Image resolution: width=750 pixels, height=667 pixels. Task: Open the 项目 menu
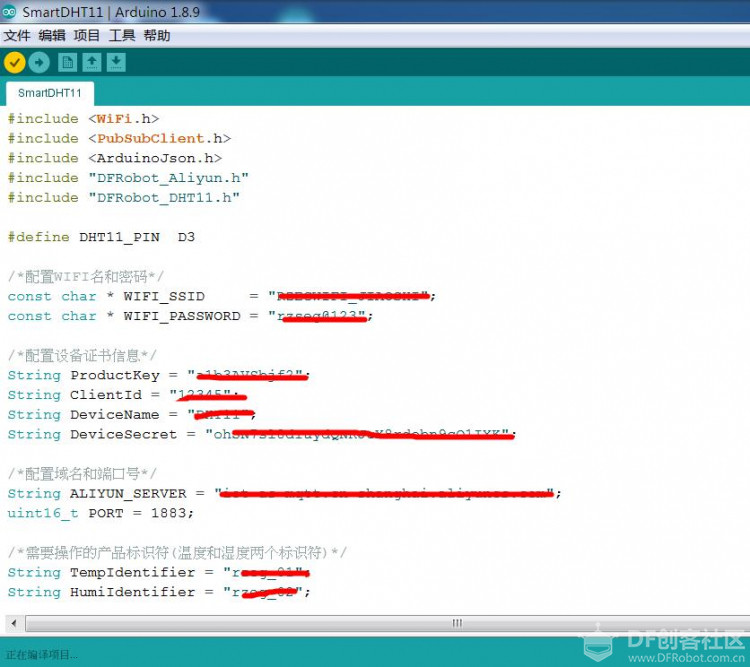[x=87, y=35]
